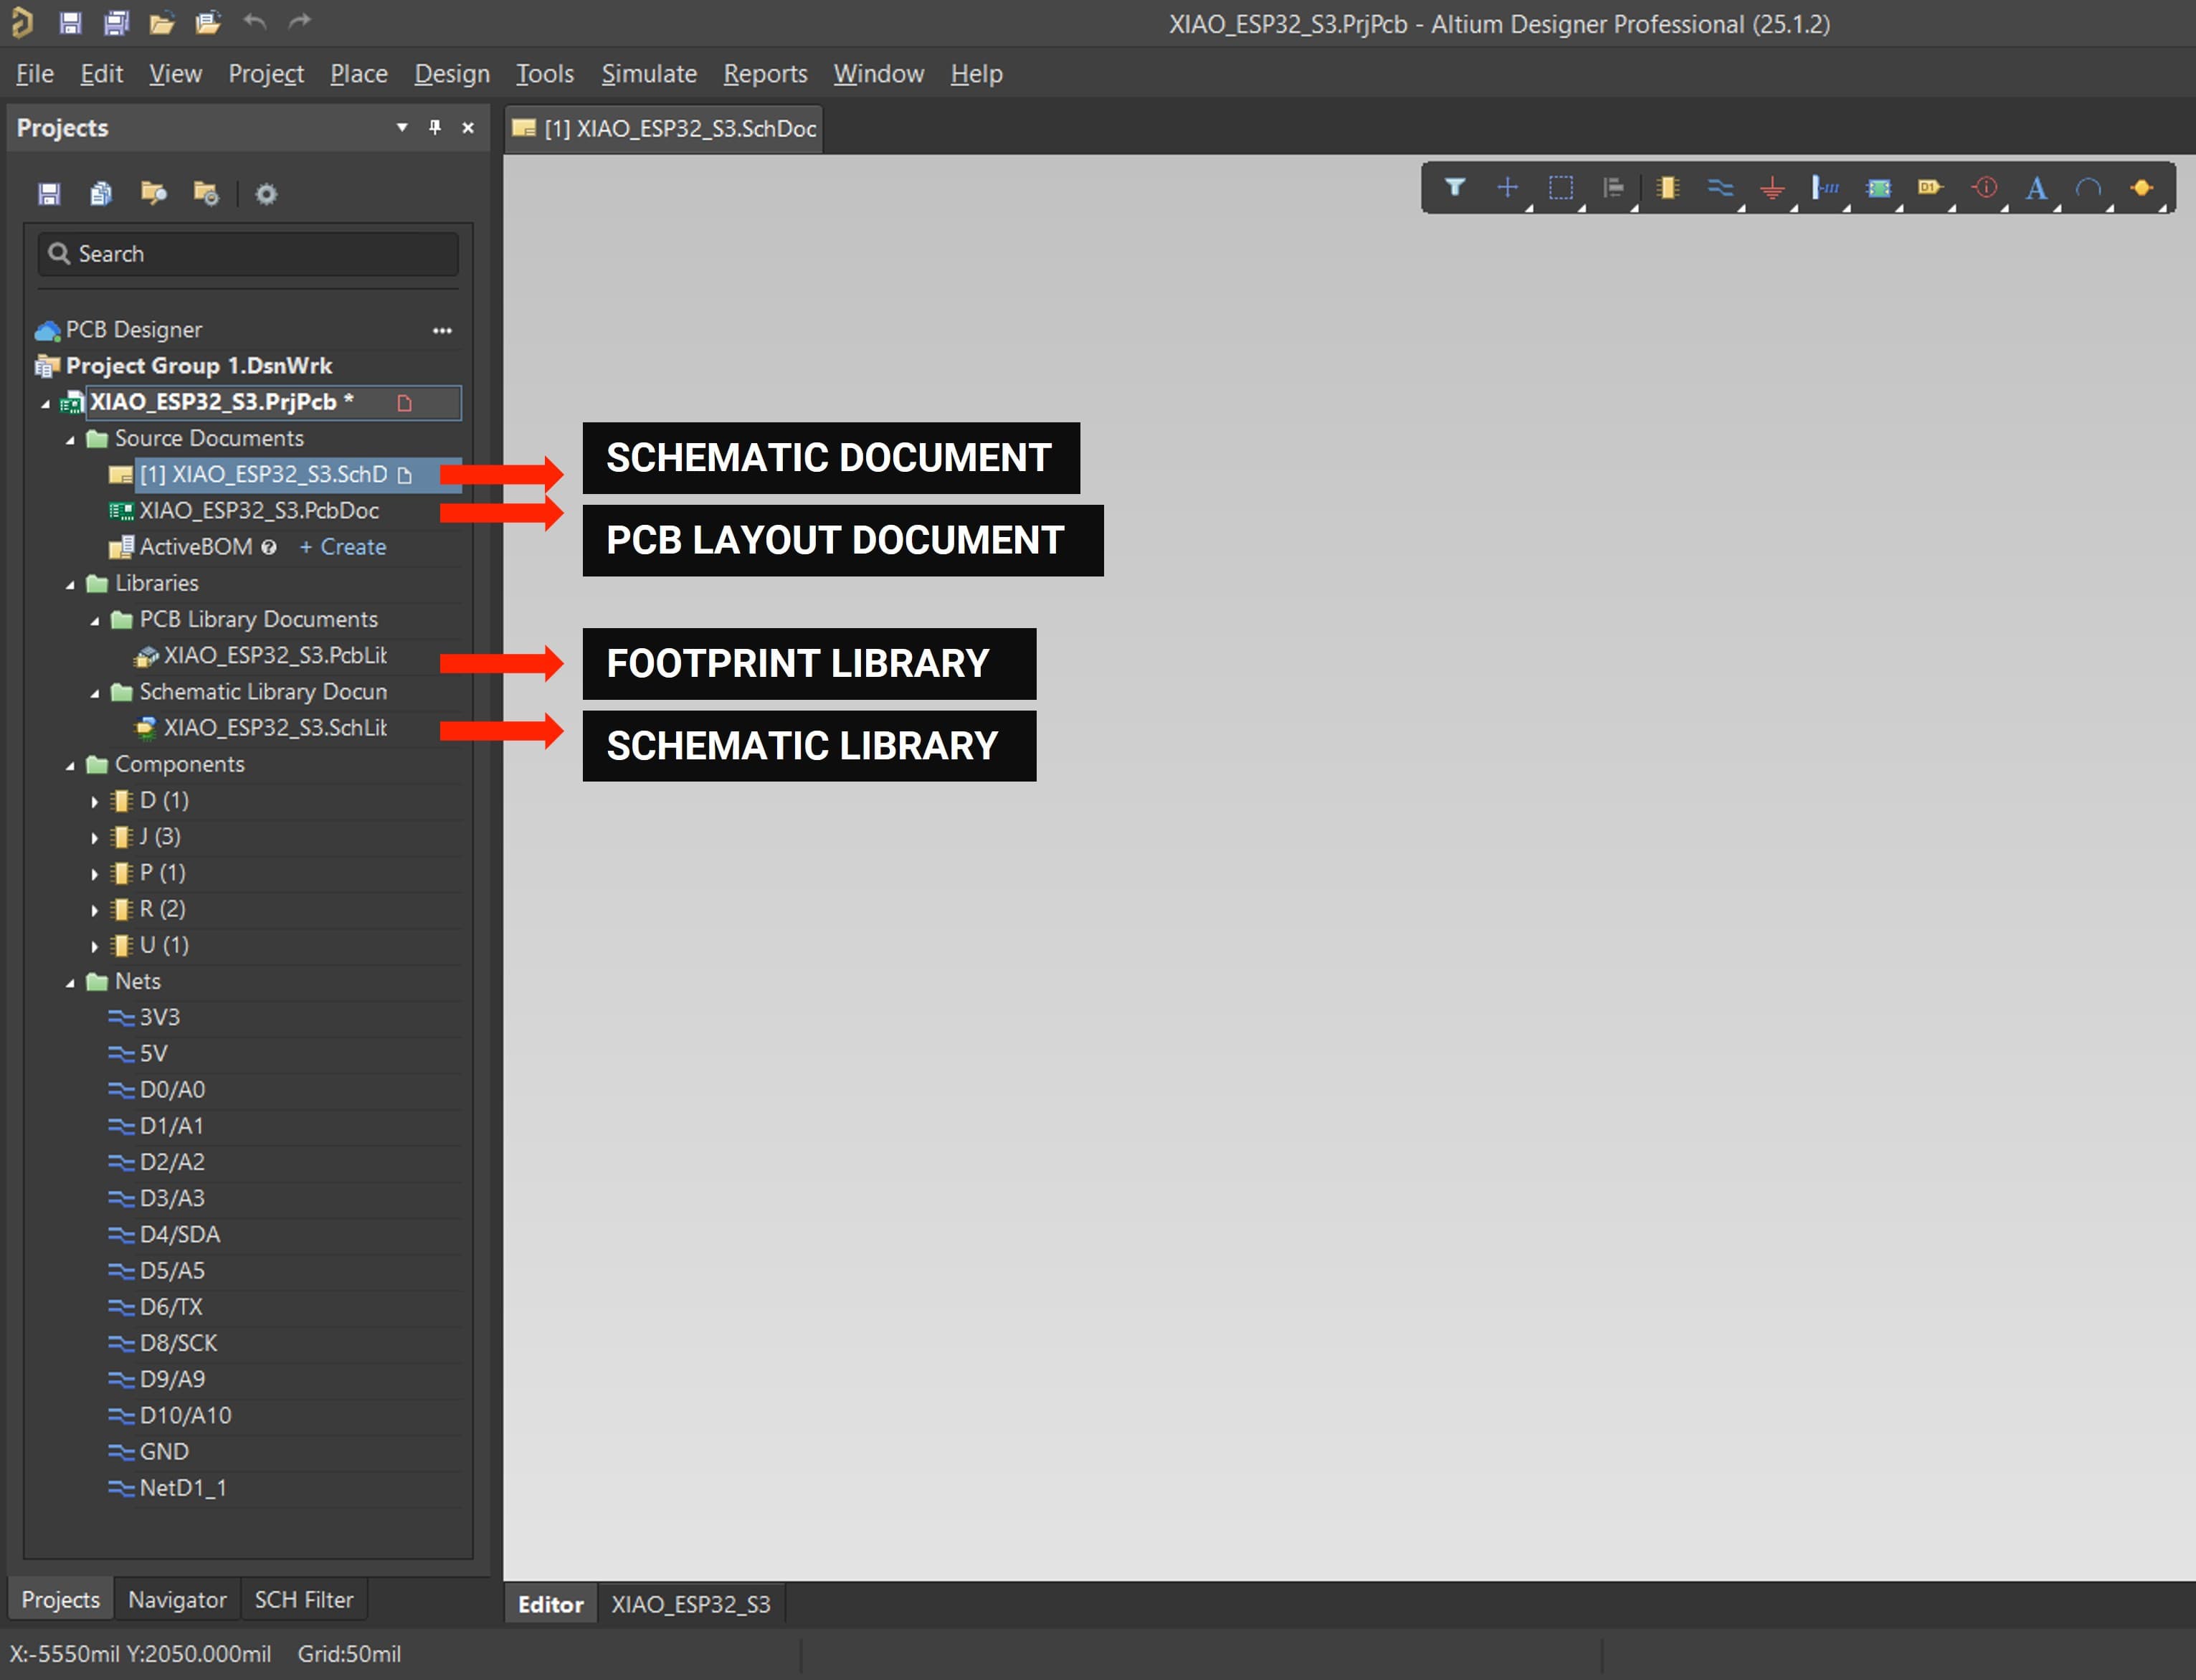Viewport: 2196px width, 1680px height.
Task: Click the Place Port D1 icon
Action: point(1930,187)
